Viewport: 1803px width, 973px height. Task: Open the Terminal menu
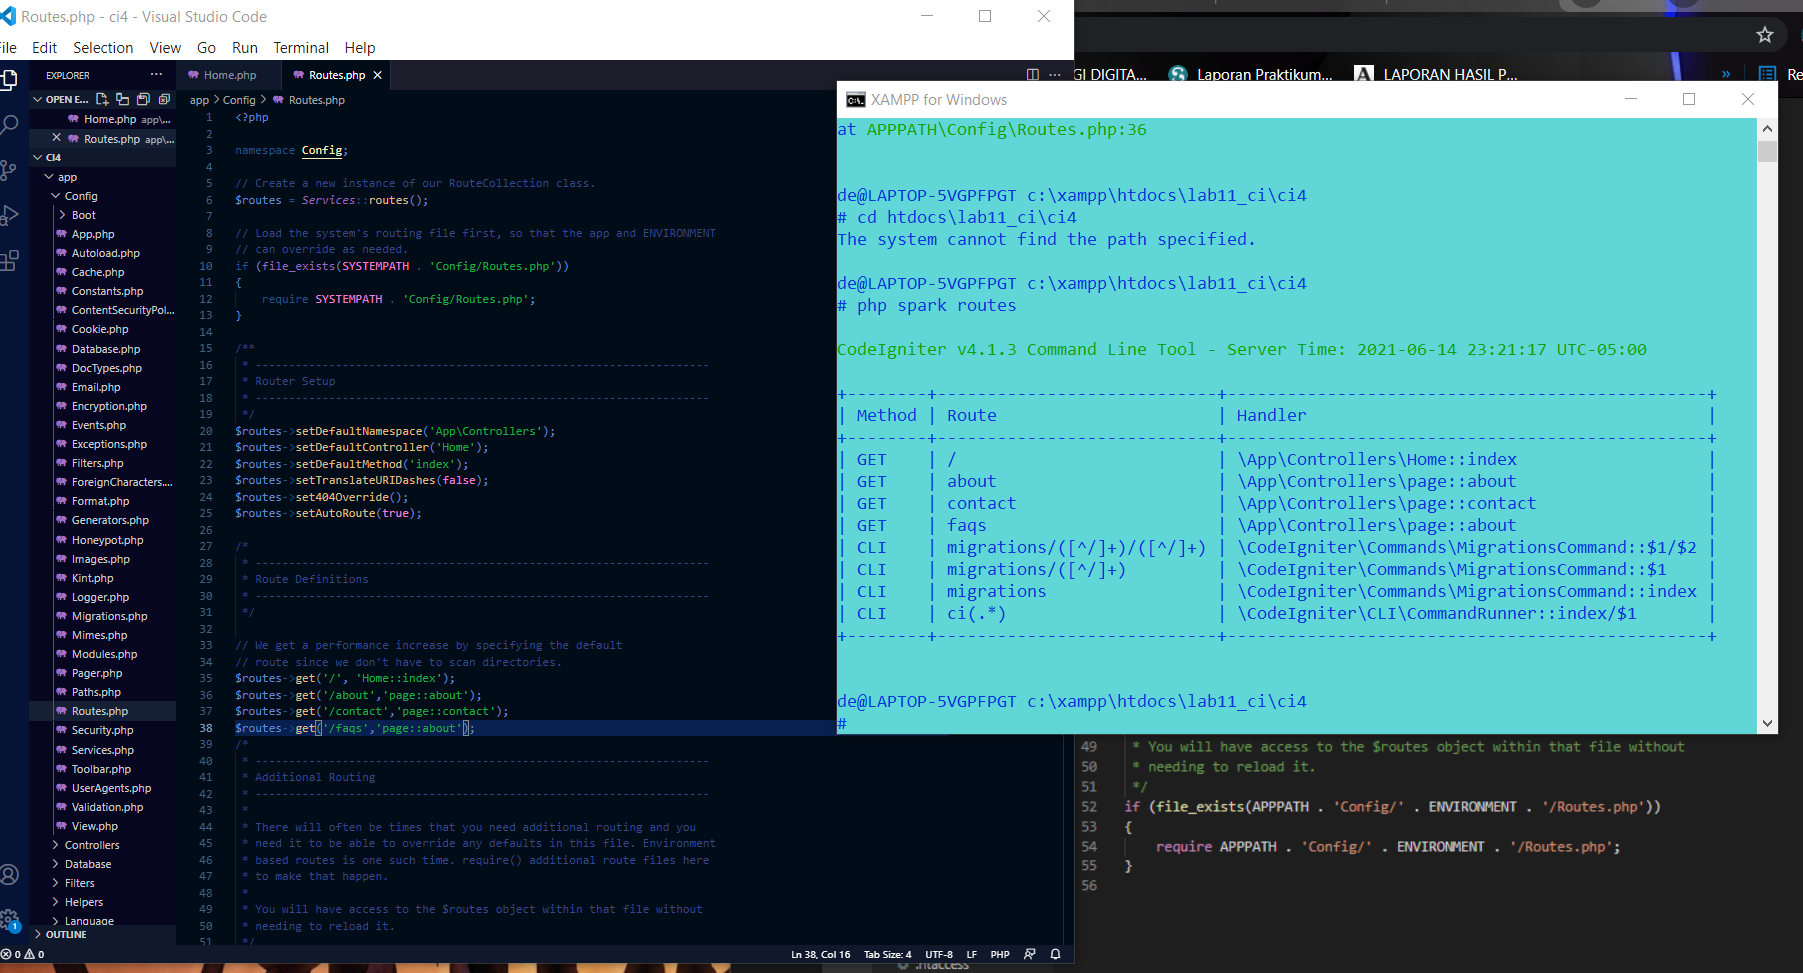(301, 47)
